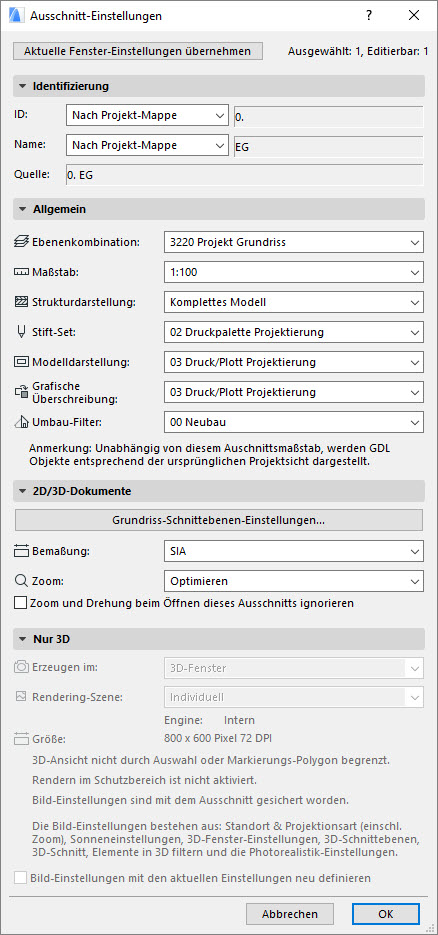Viewport: 438px width, 935px height.
Task: Open the Umbau-Filter 00 Neubau dropdown
Action: coord(293,422)
